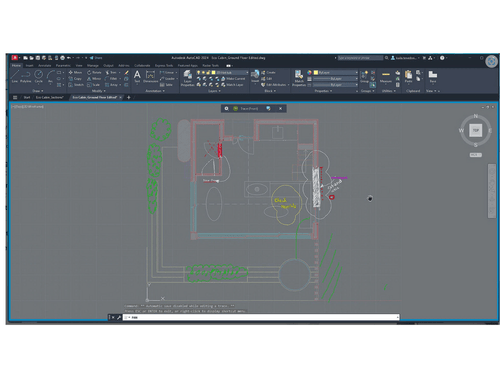This screenshot has height=375, width=500.
Task: Expand the Utilities panel
Action: pyautogui.click(x=389, y=91)
